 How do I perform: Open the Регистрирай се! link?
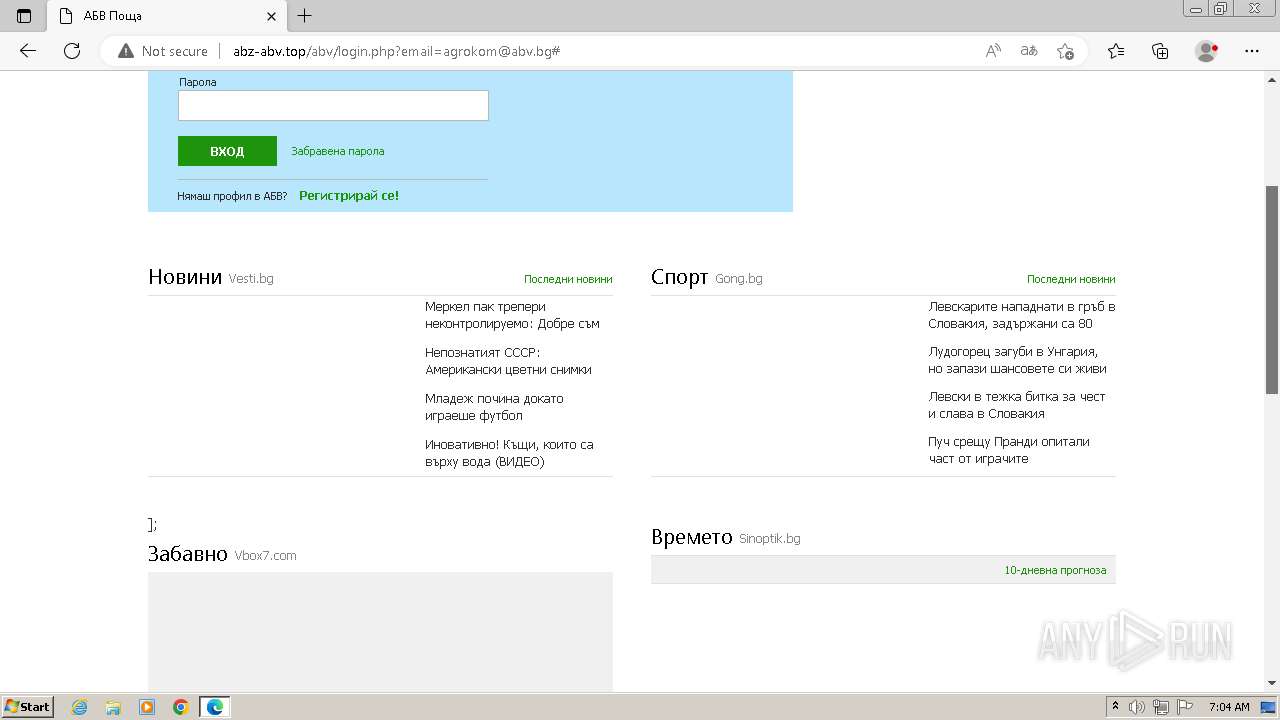click(x=349, y=195)
